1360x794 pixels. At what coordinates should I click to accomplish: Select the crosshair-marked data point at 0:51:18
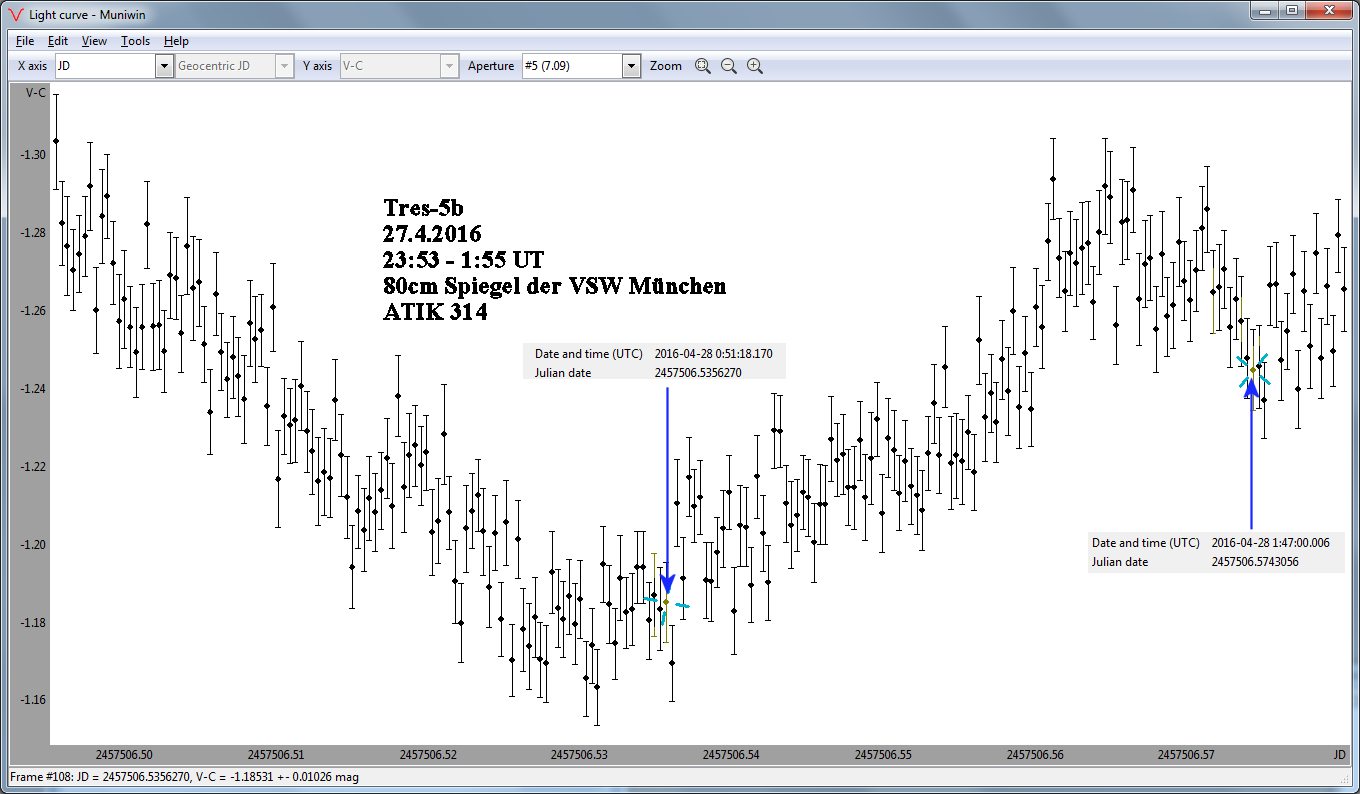pyautogui.click(x=666, y=602)
